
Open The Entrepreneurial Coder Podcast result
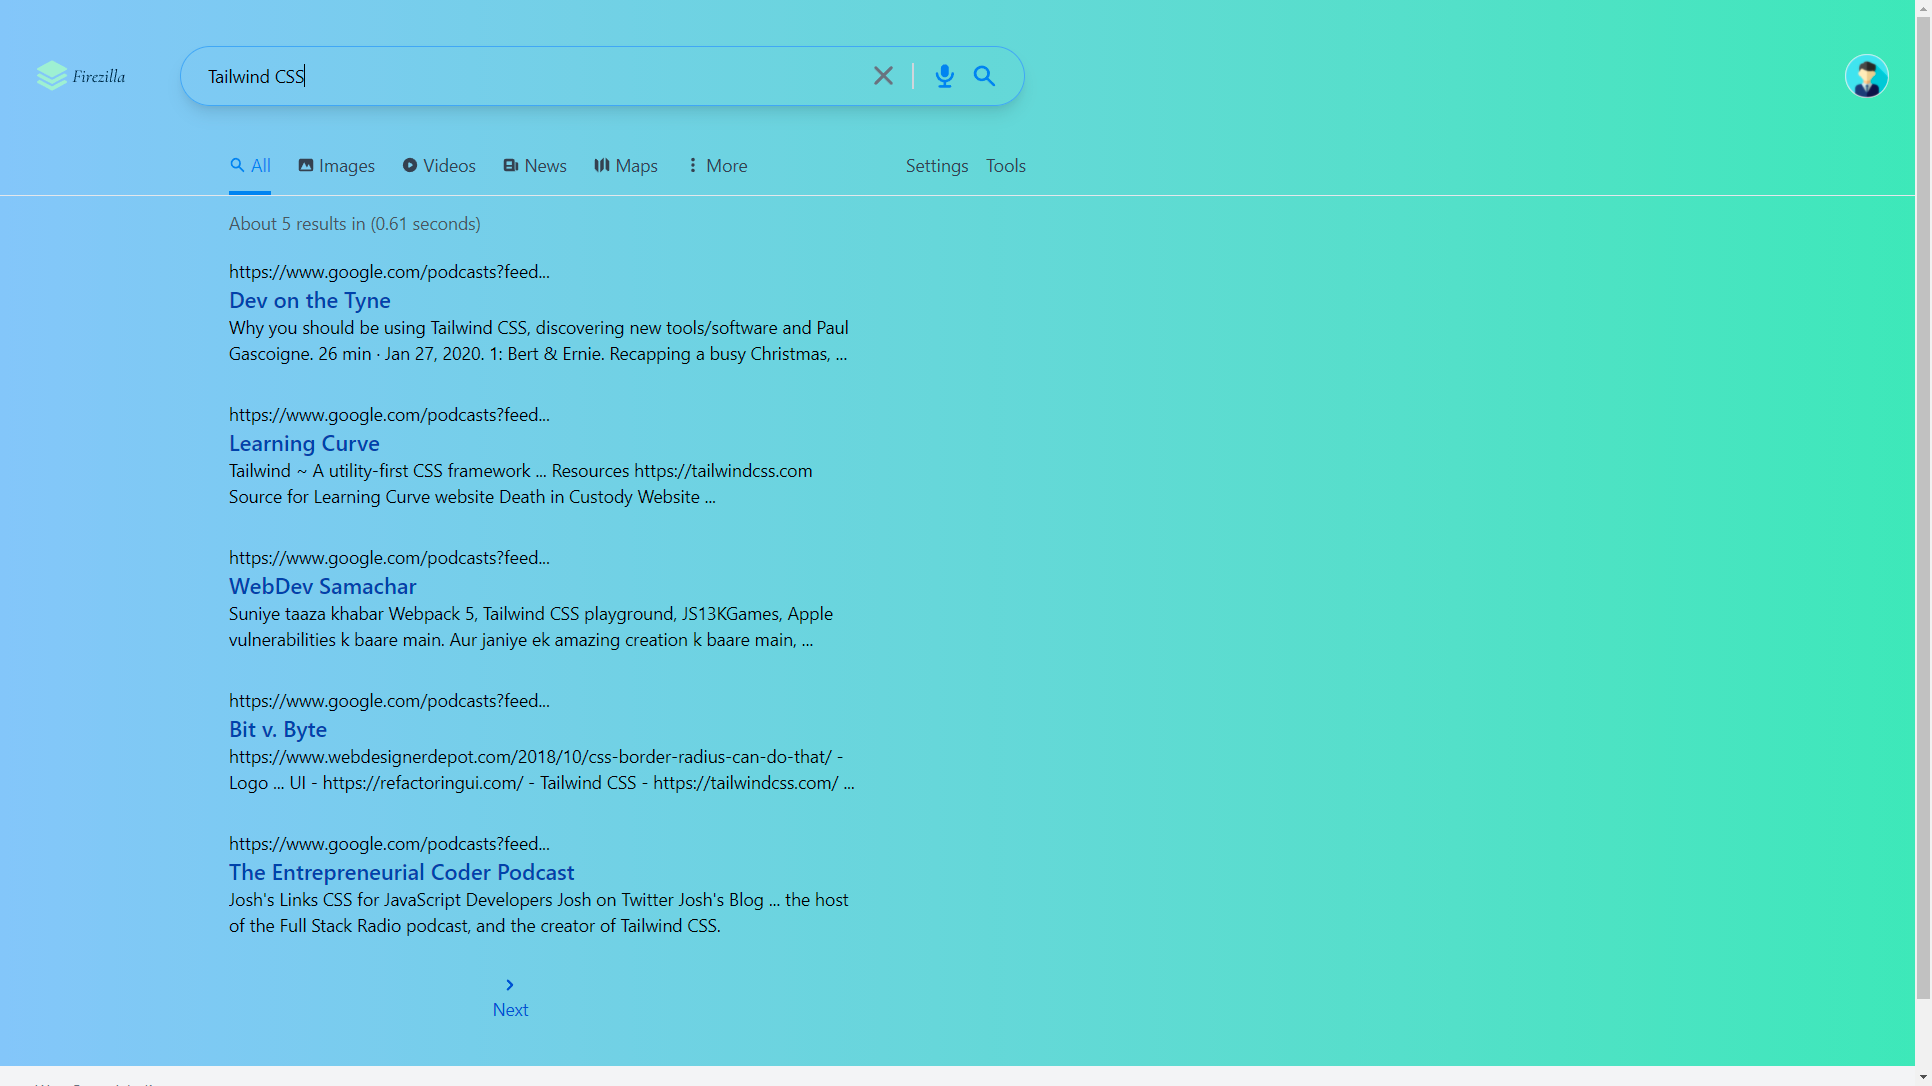click(x=402, y=872)
